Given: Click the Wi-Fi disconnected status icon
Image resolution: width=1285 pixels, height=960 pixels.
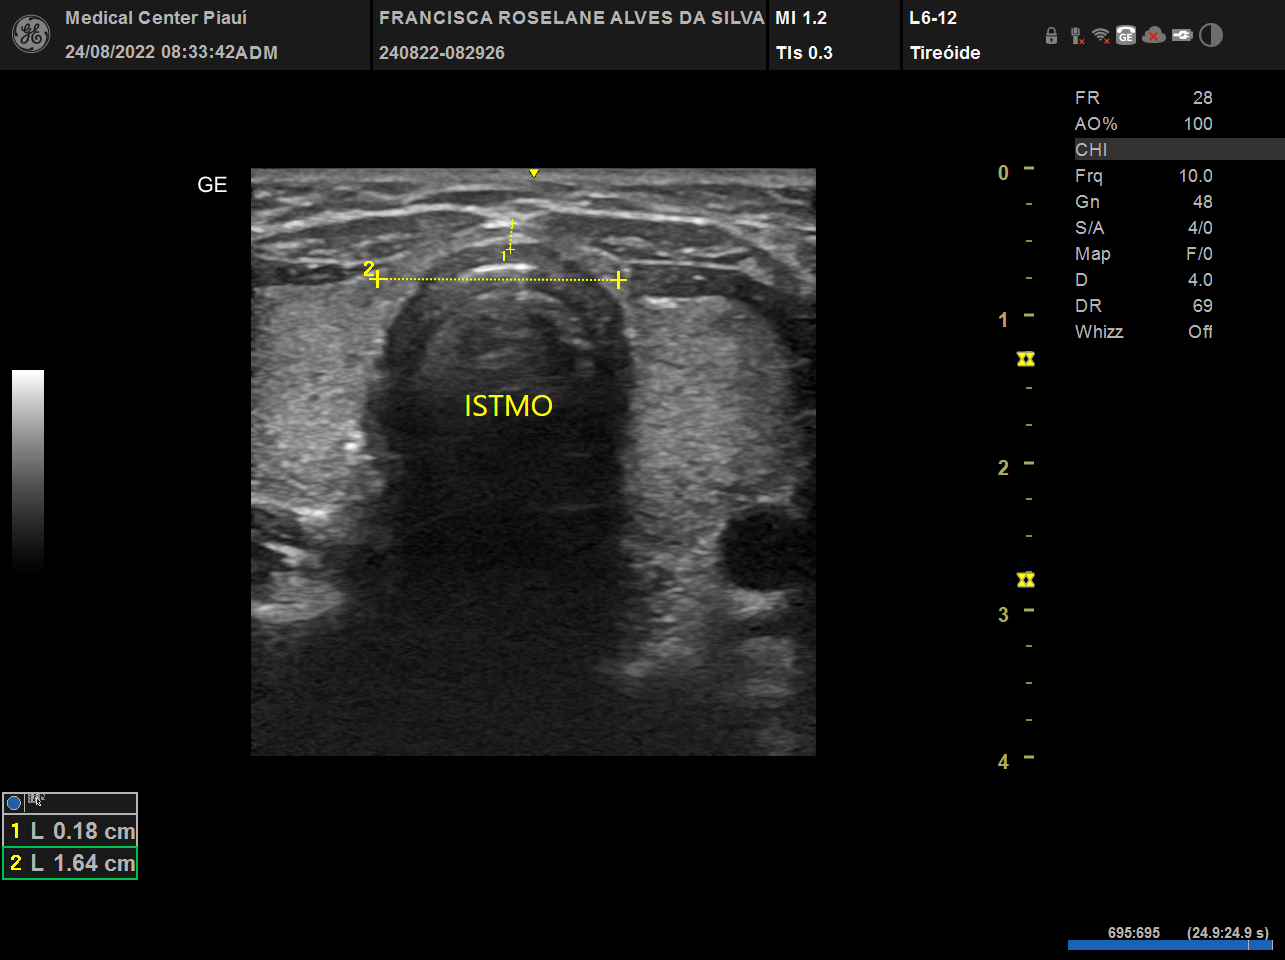Looking at the screenshot, I should 1101,36.
